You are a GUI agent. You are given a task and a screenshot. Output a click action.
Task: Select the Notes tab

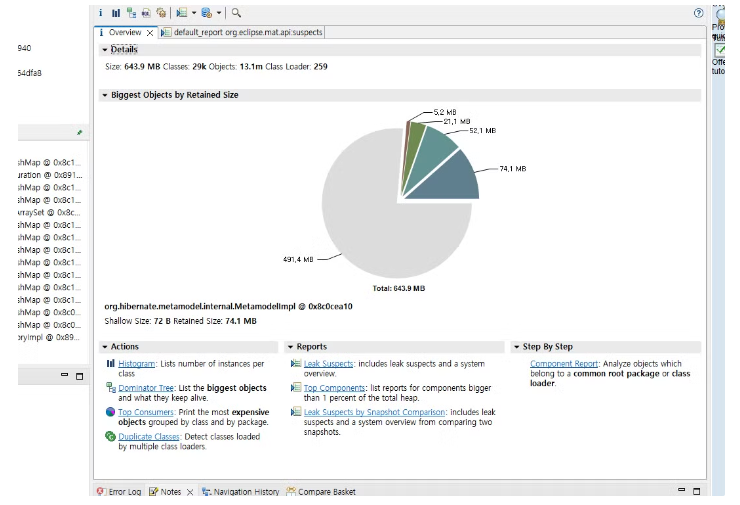(170, 492)
